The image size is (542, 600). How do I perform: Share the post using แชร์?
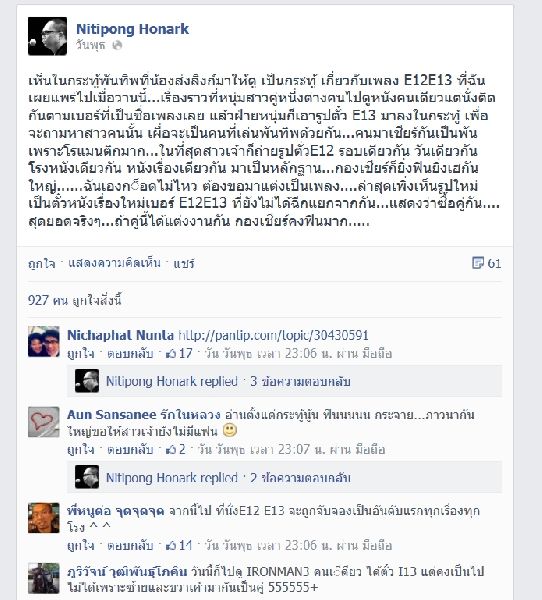(184, 263)
